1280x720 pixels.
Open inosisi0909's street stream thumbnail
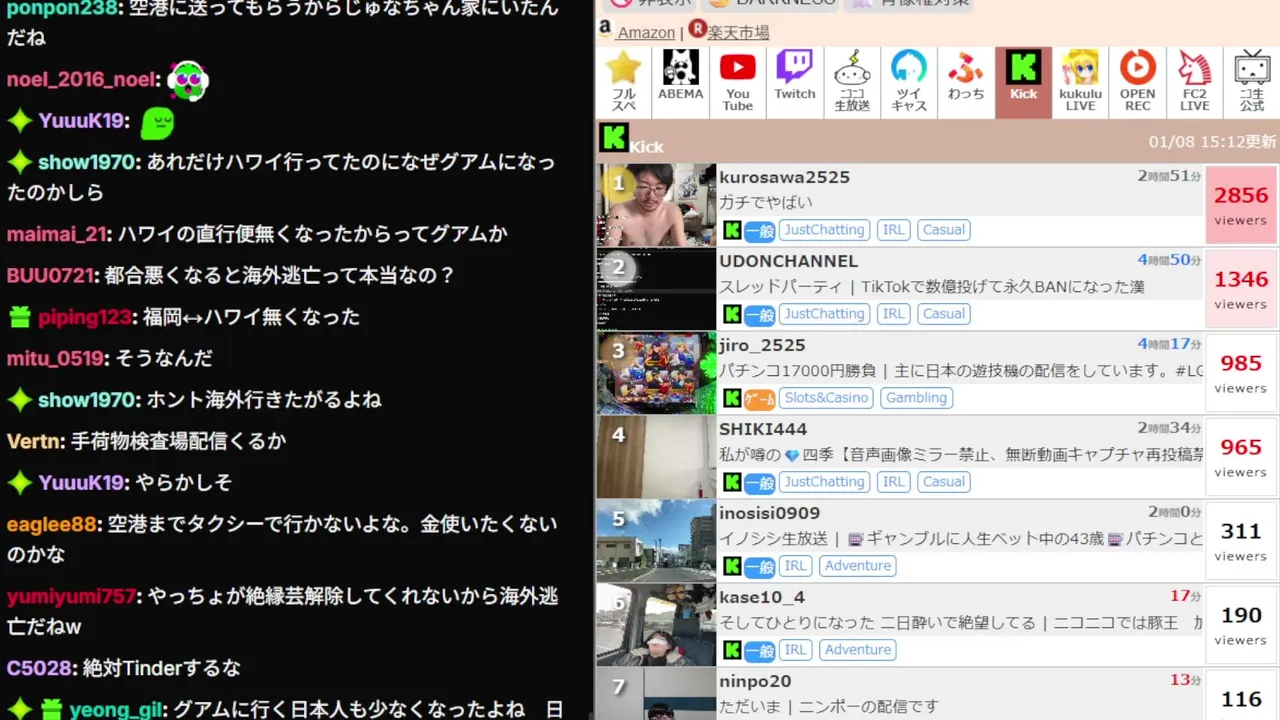click(x=656, y=541)
